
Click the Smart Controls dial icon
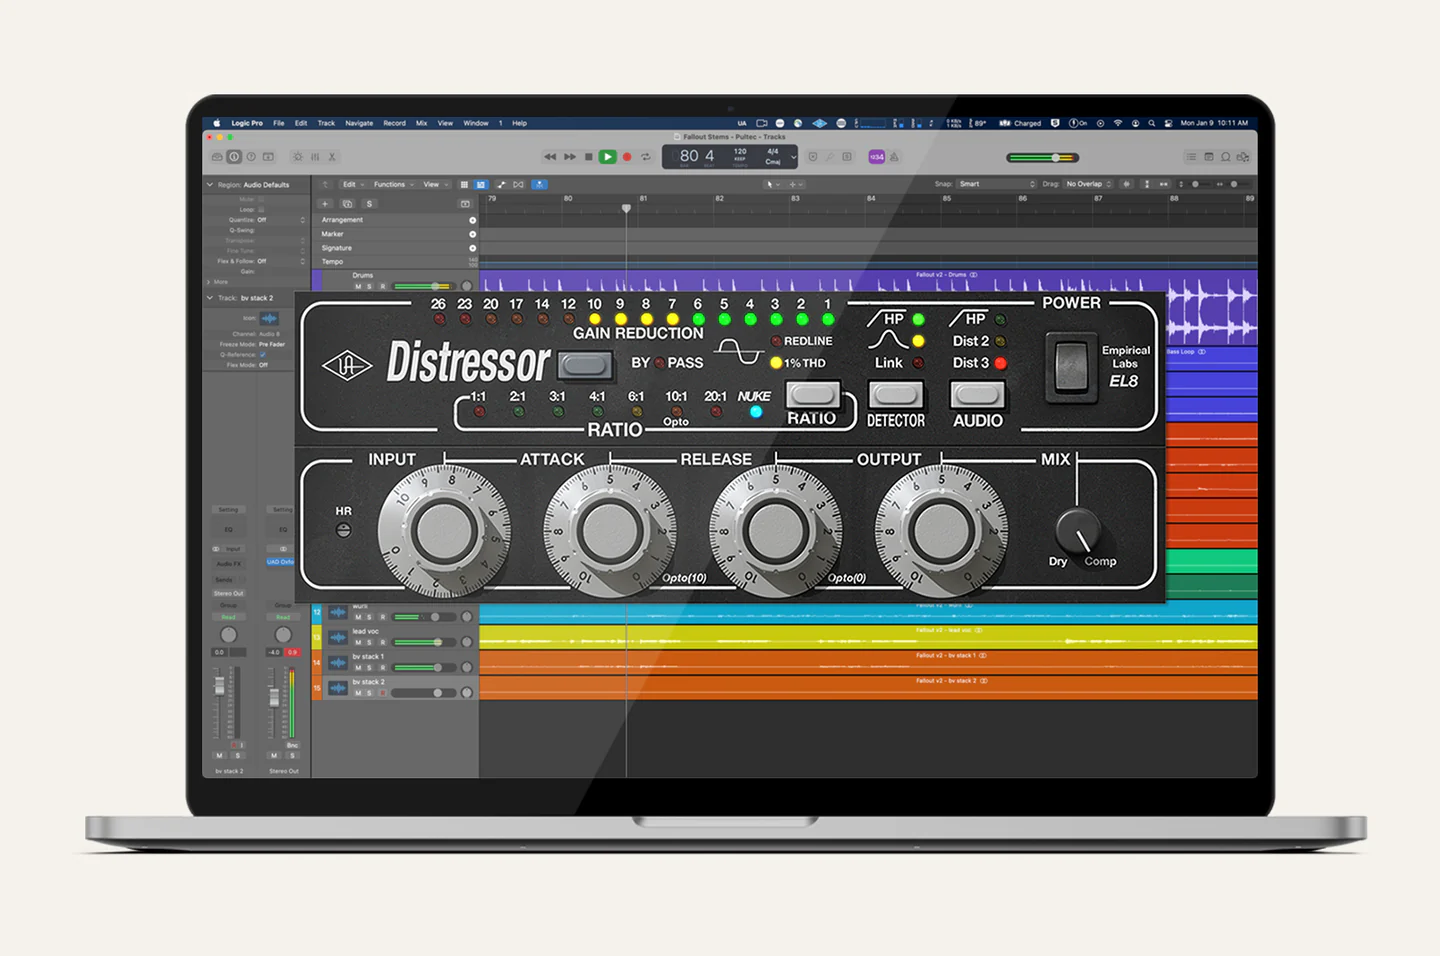[297, 157]
